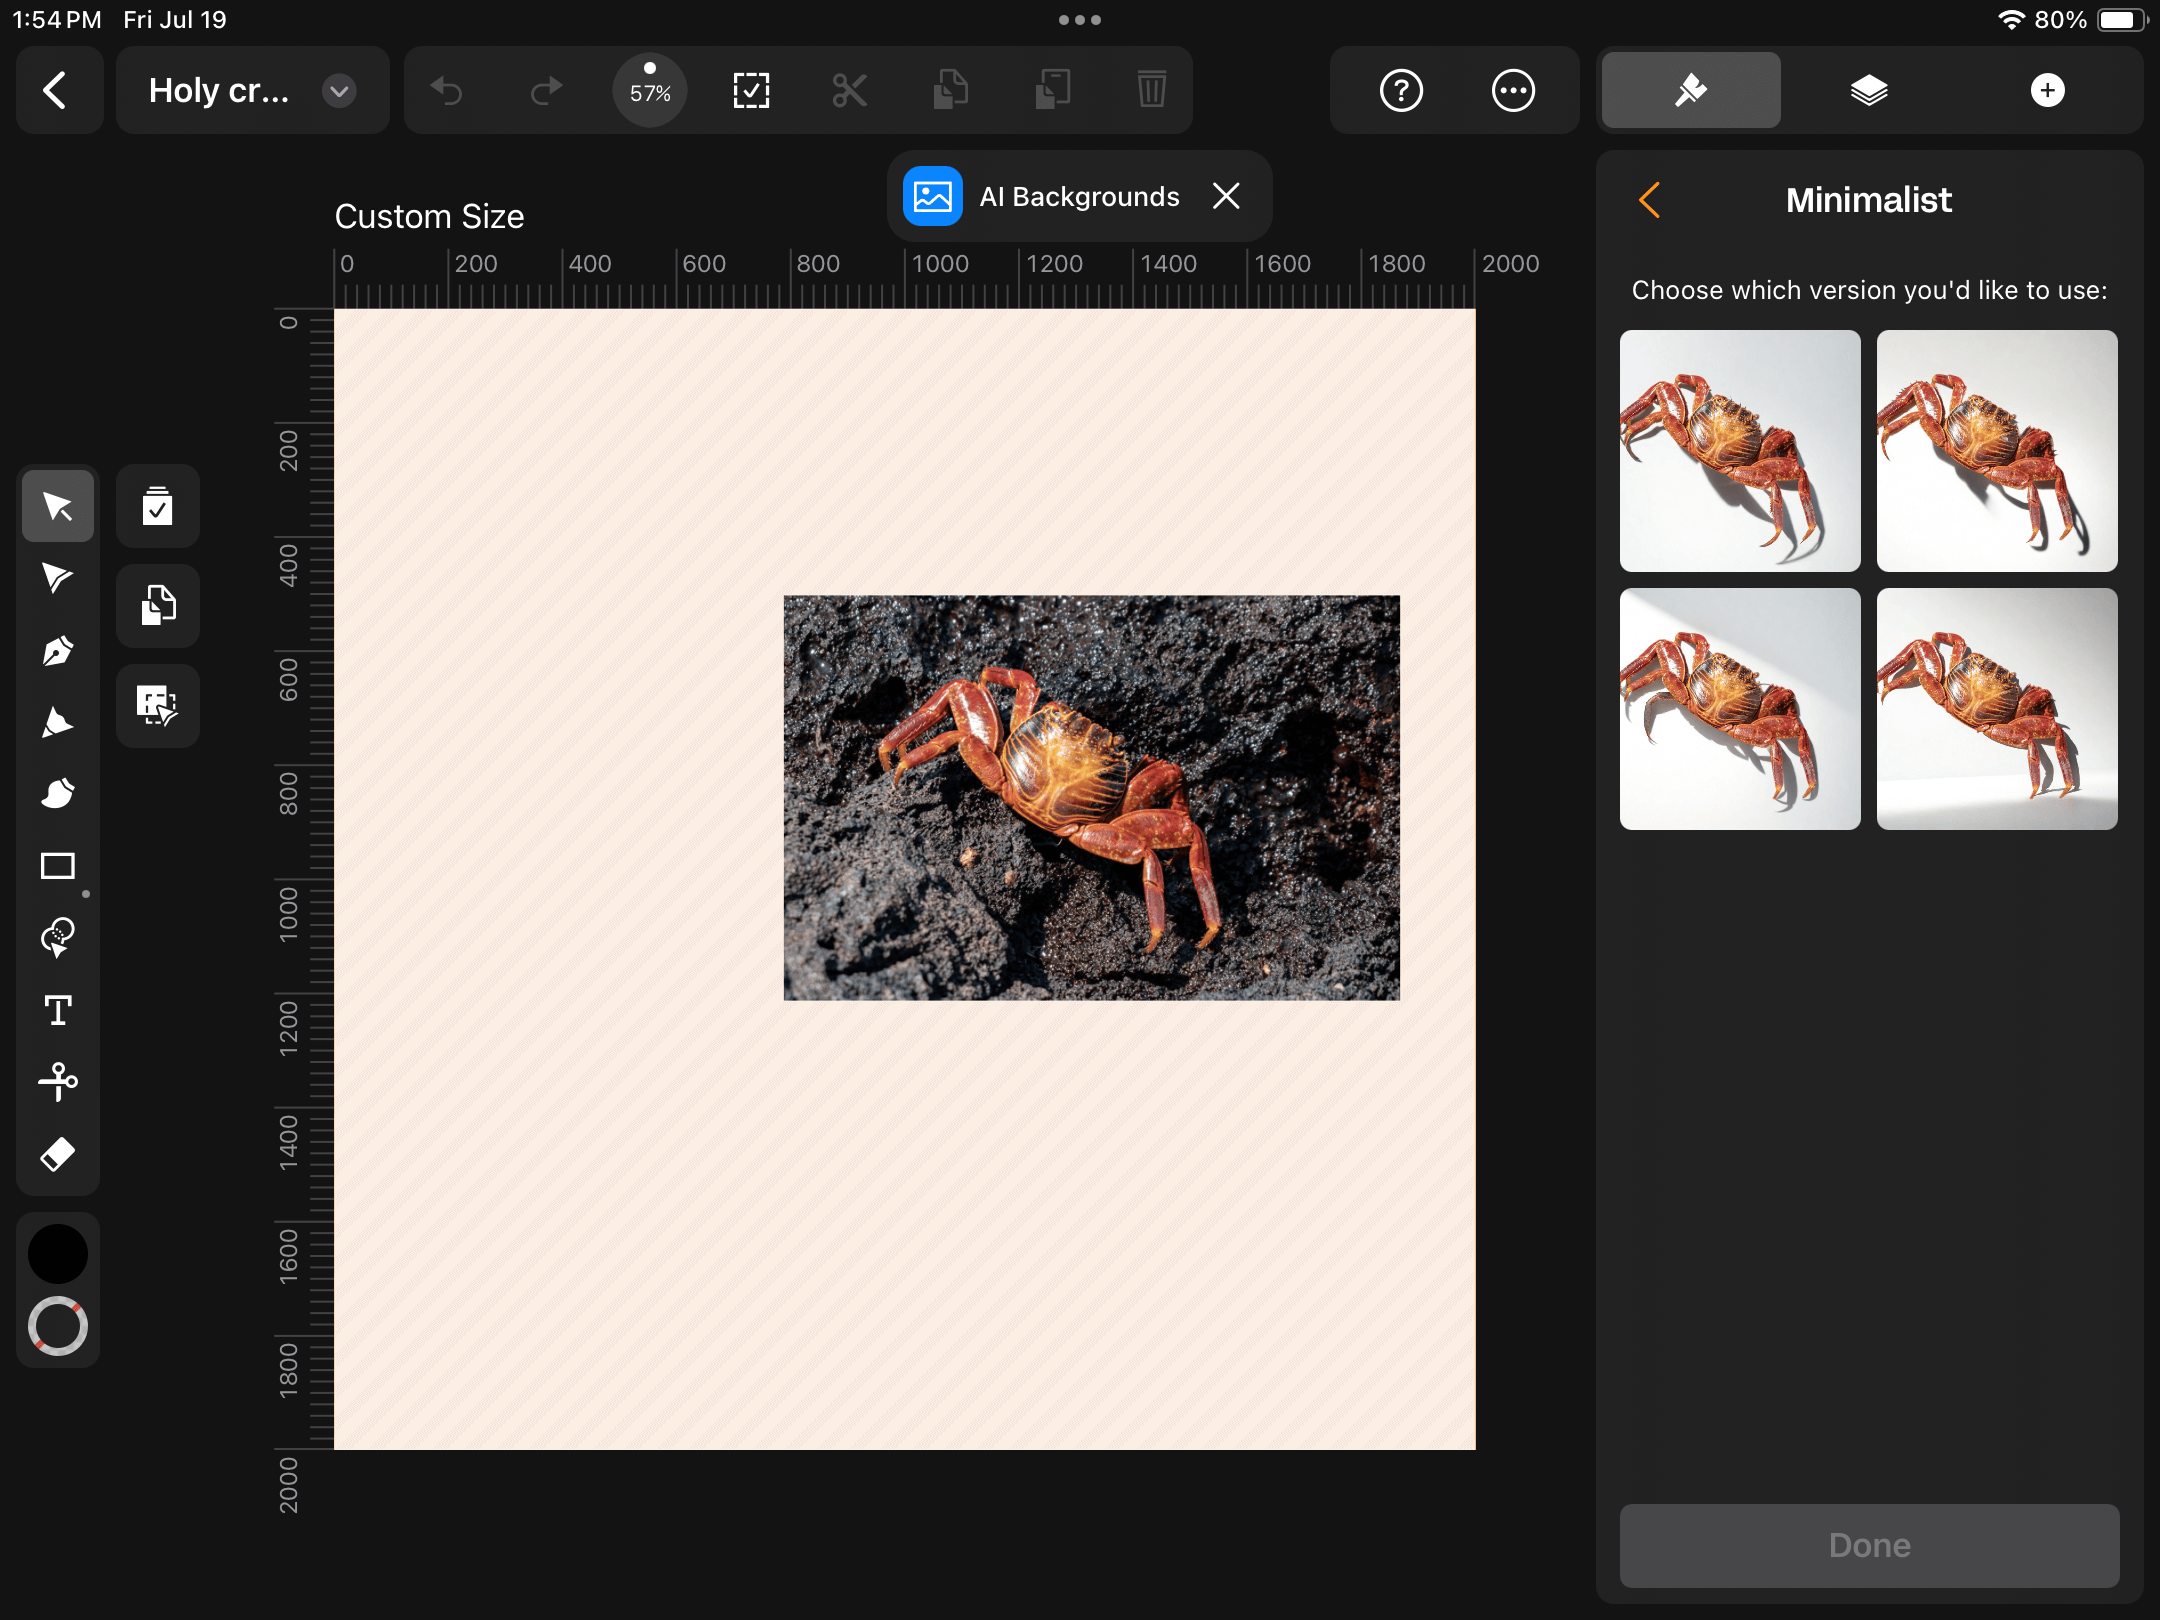This screenshot has height=1620, width=2160.
Task: Click the Custom Size artboard label
Action: point(429,216)
